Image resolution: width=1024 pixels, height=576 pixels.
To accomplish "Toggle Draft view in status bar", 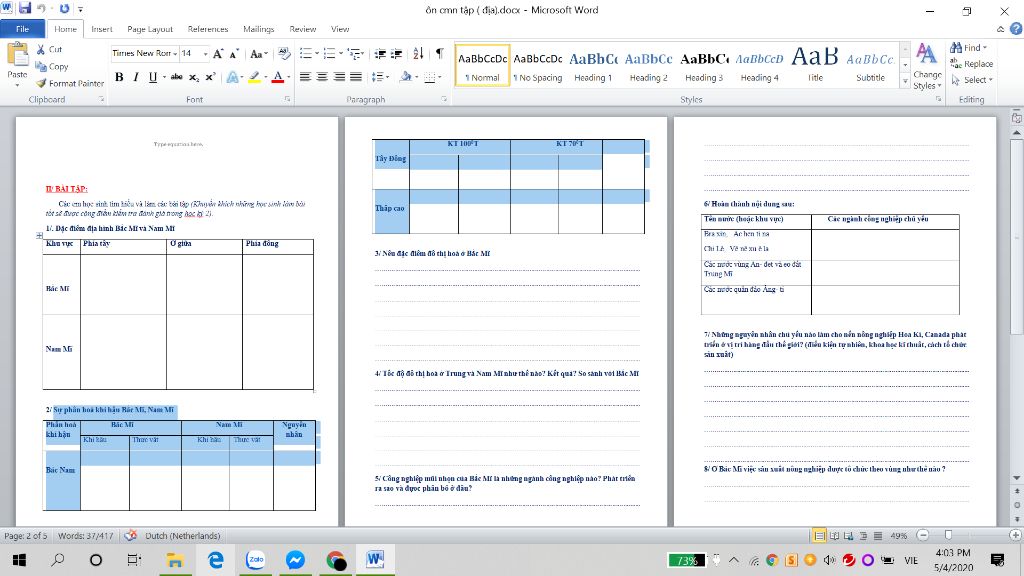I will (878, 536).
